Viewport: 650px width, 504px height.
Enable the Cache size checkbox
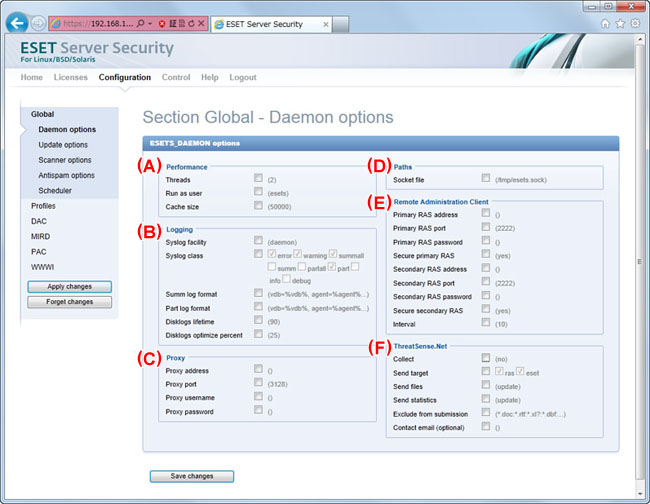(x=258, y=205)
